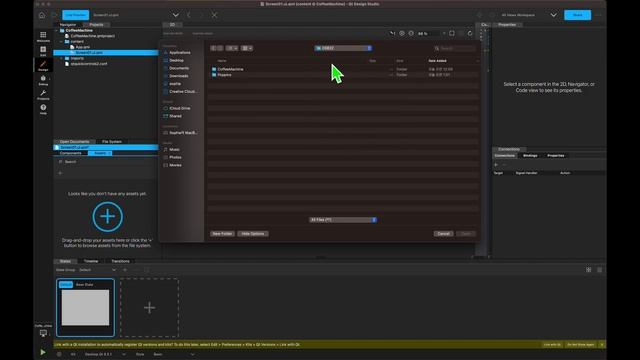Open iCloud Drive in the file dialog sidebar
640x360 pixels.
180,108
